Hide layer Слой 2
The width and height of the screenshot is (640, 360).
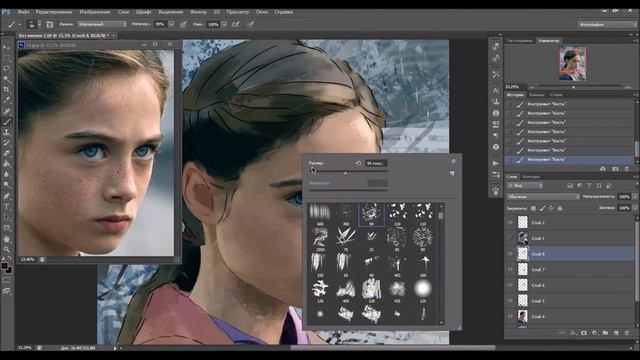(x=510, y=222)
